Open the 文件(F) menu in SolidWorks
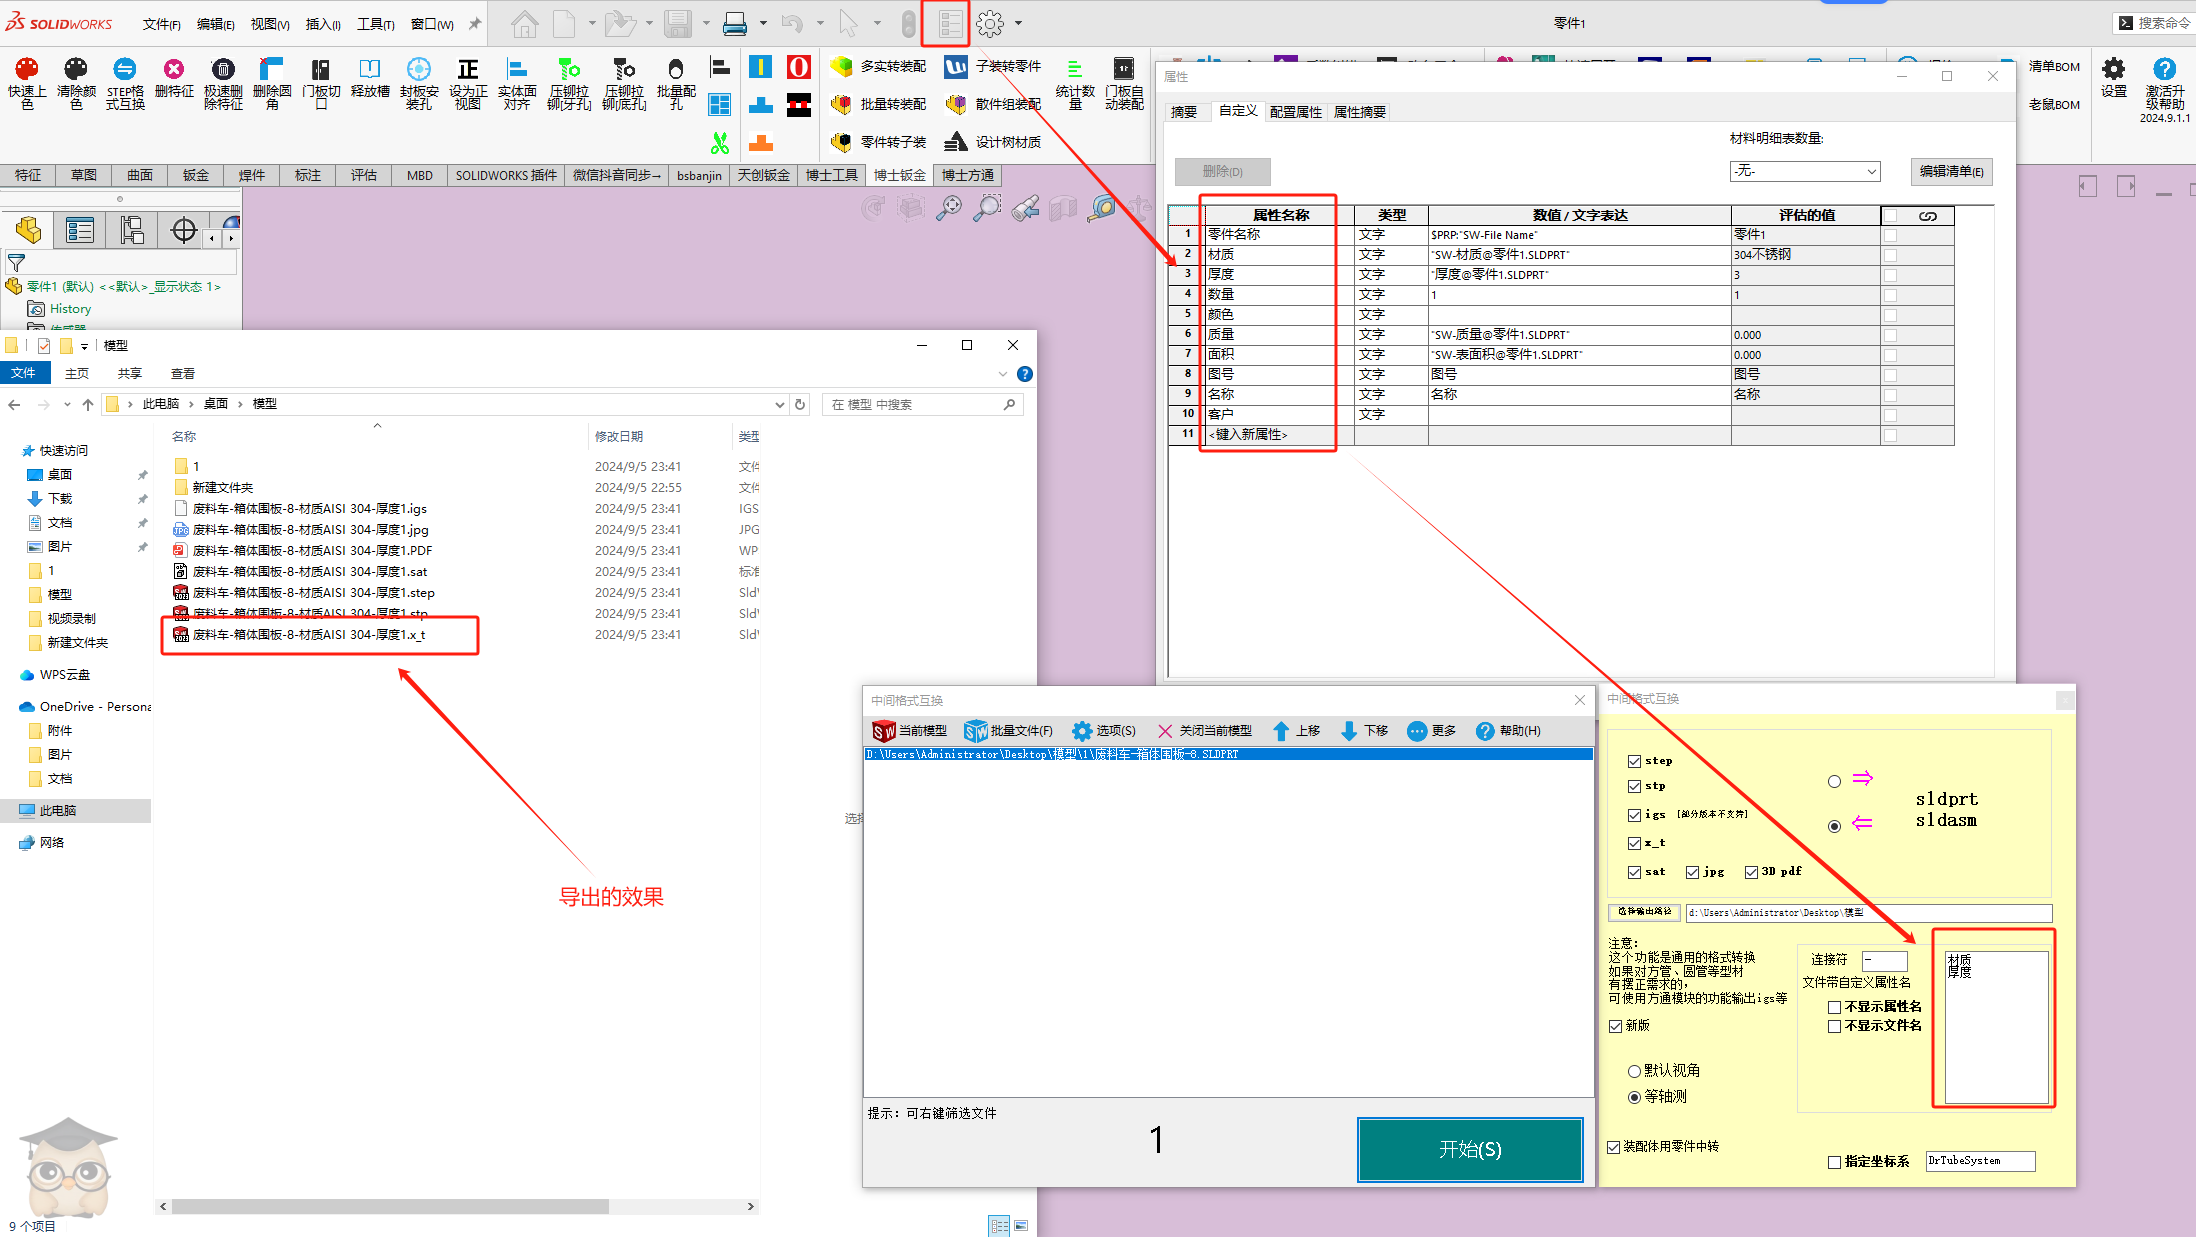The height and width of the screenshot is (1237, 2196). (161, 24)
